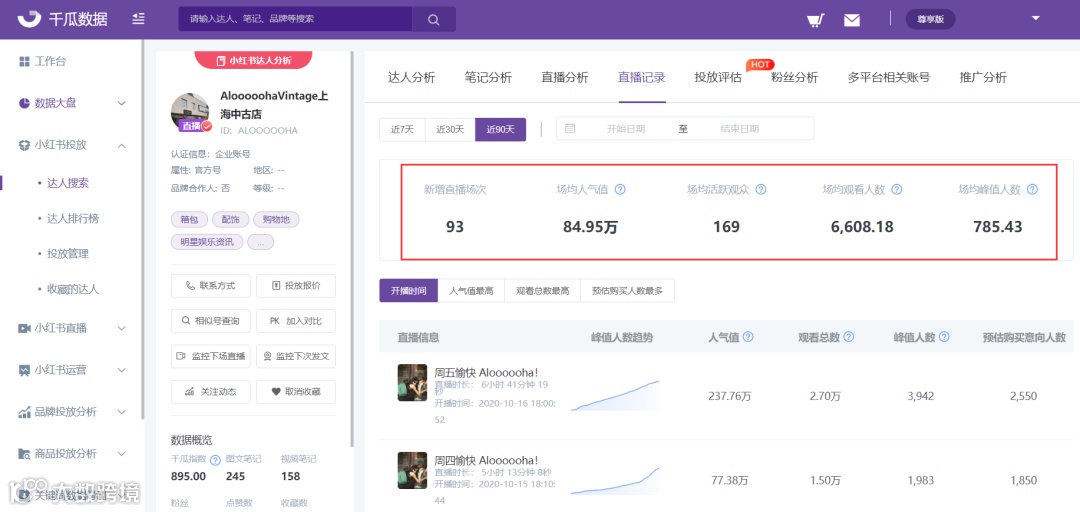
Task: Open the 周五愉快 Alooooha! live thumbnail
Action: 413,382
